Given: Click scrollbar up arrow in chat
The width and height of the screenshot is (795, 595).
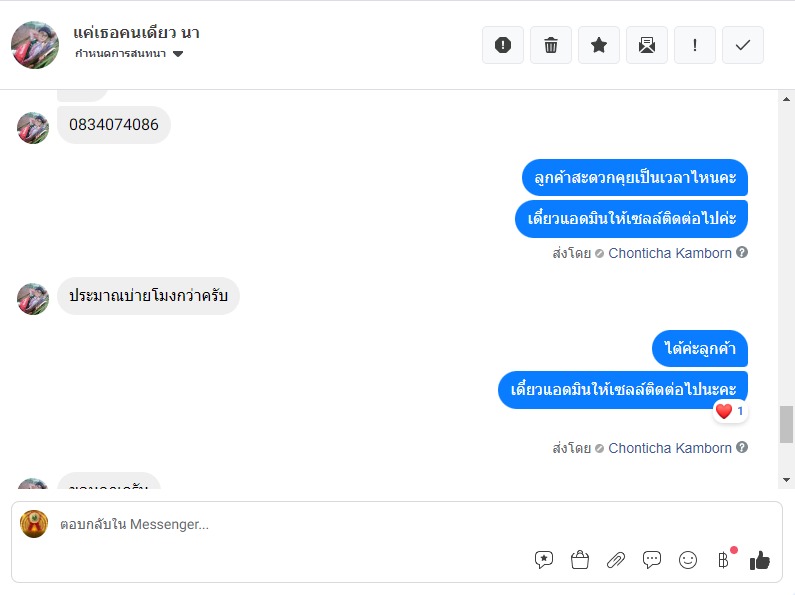Looking at the screenshot, I should (786, 99).
